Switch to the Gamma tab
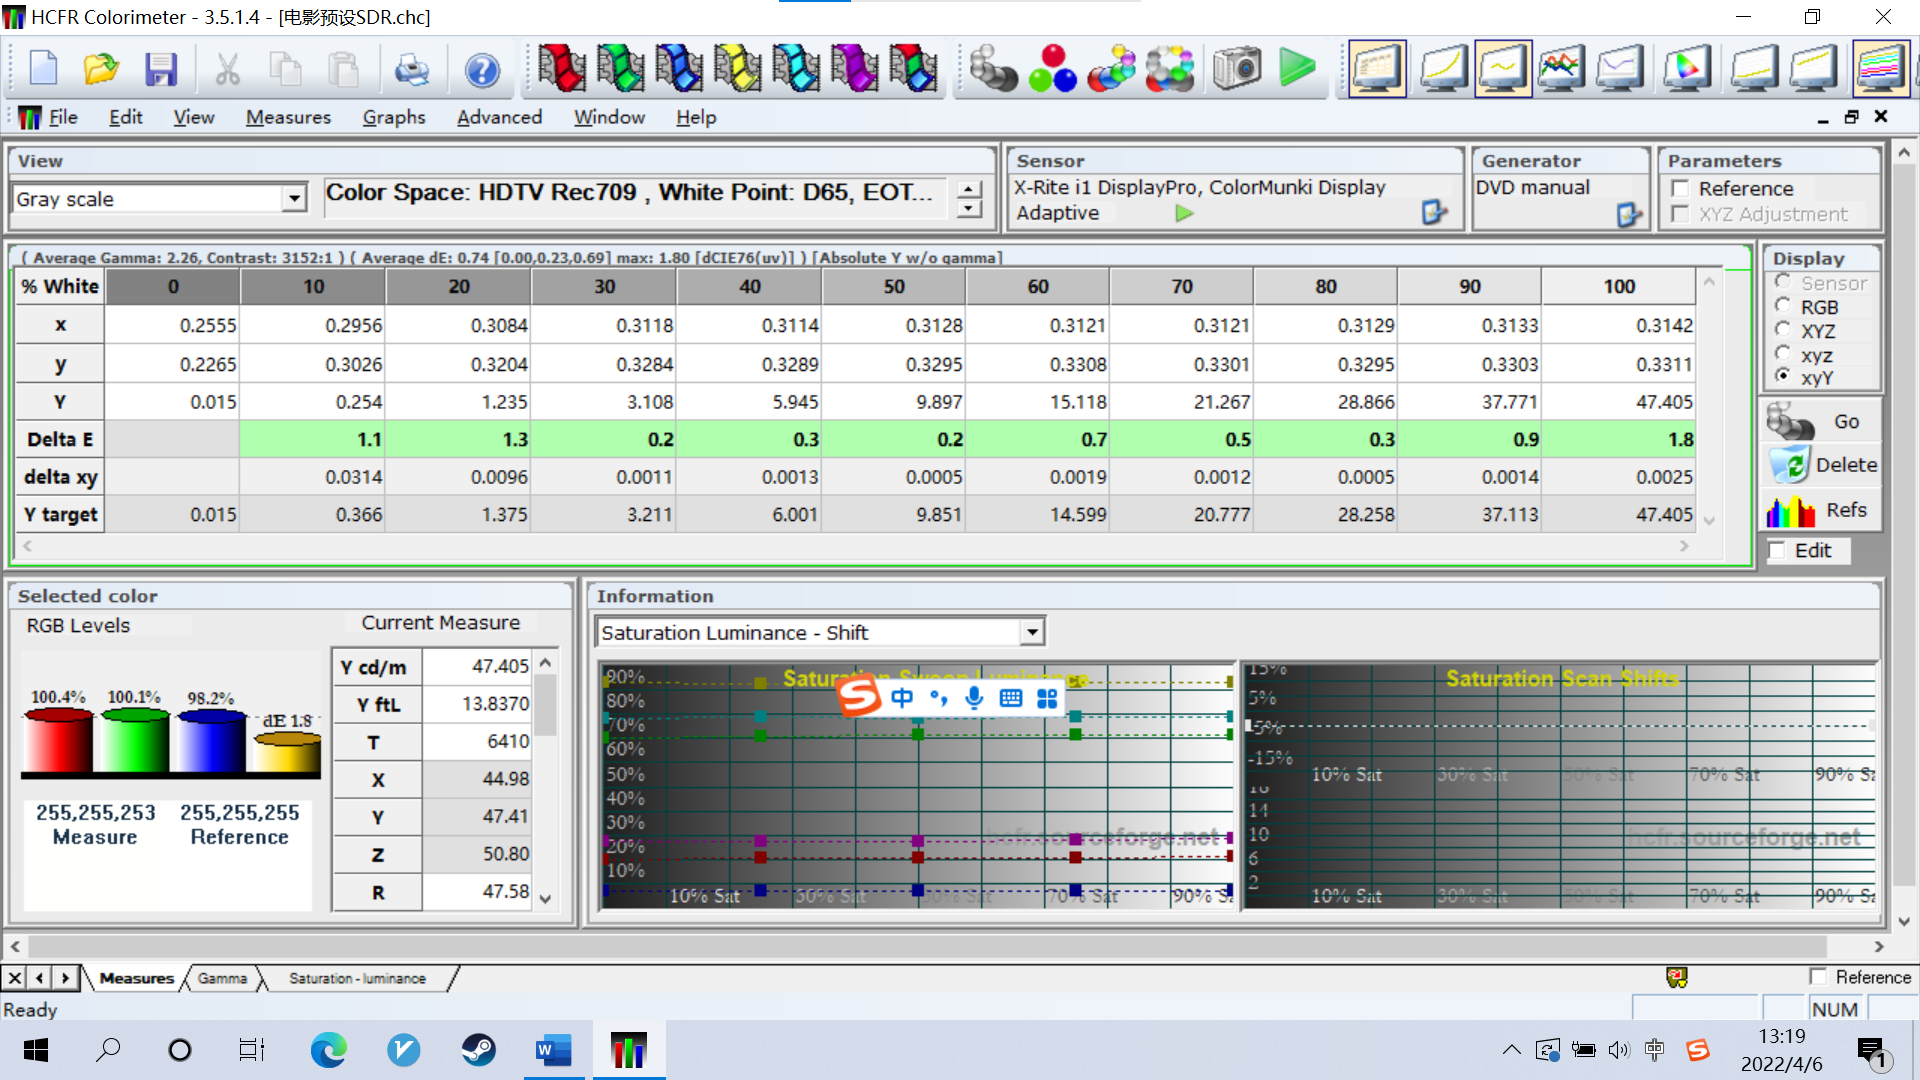 coord(222,978)
